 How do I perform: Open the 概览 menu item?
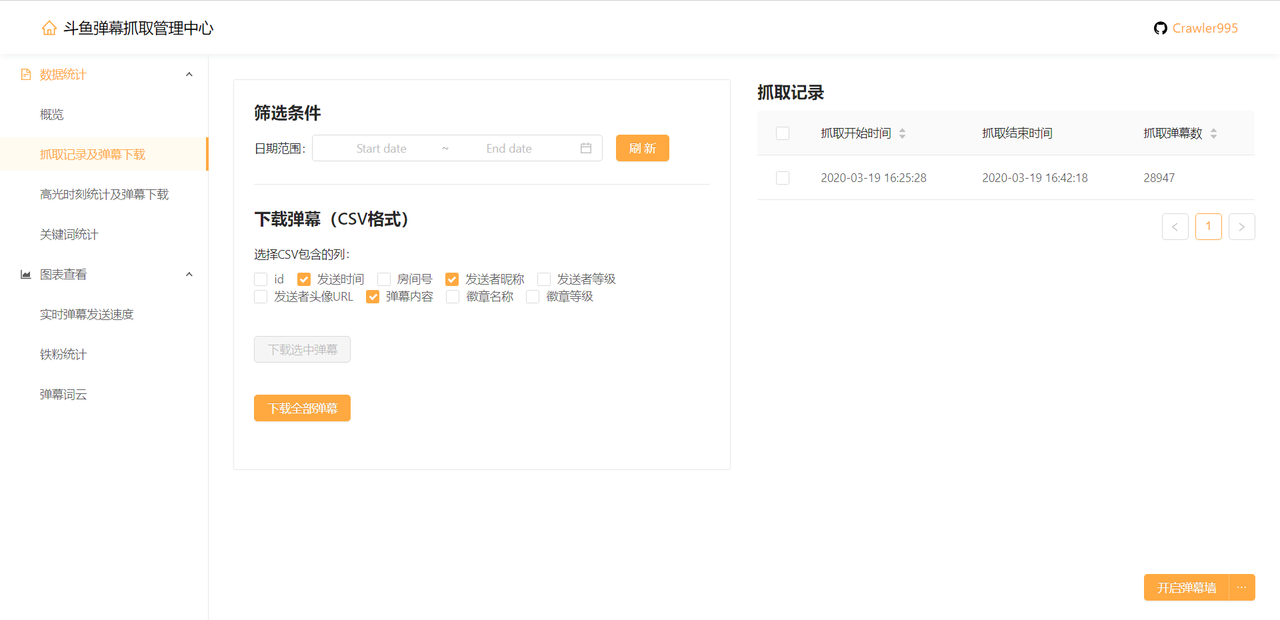click(104, 114)
